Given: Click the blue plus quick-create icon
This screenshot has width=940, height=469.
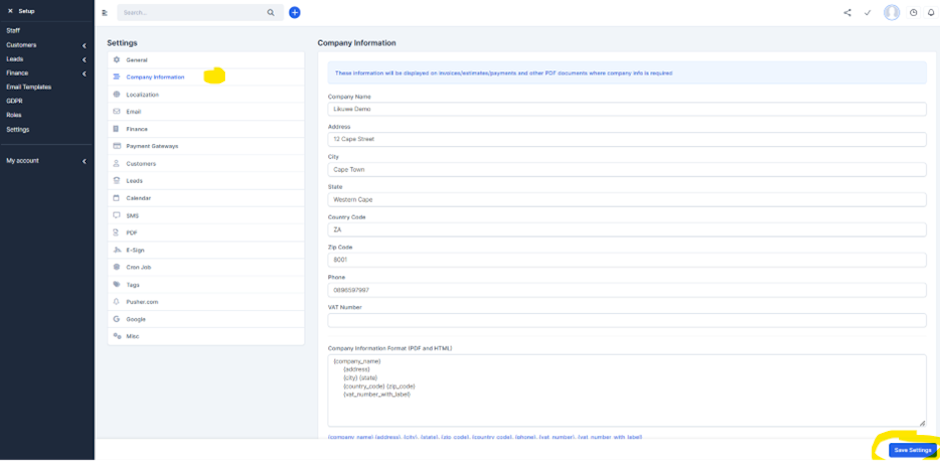Looking at the screenshot, I should pyautogui.click(x=294, y=12).
